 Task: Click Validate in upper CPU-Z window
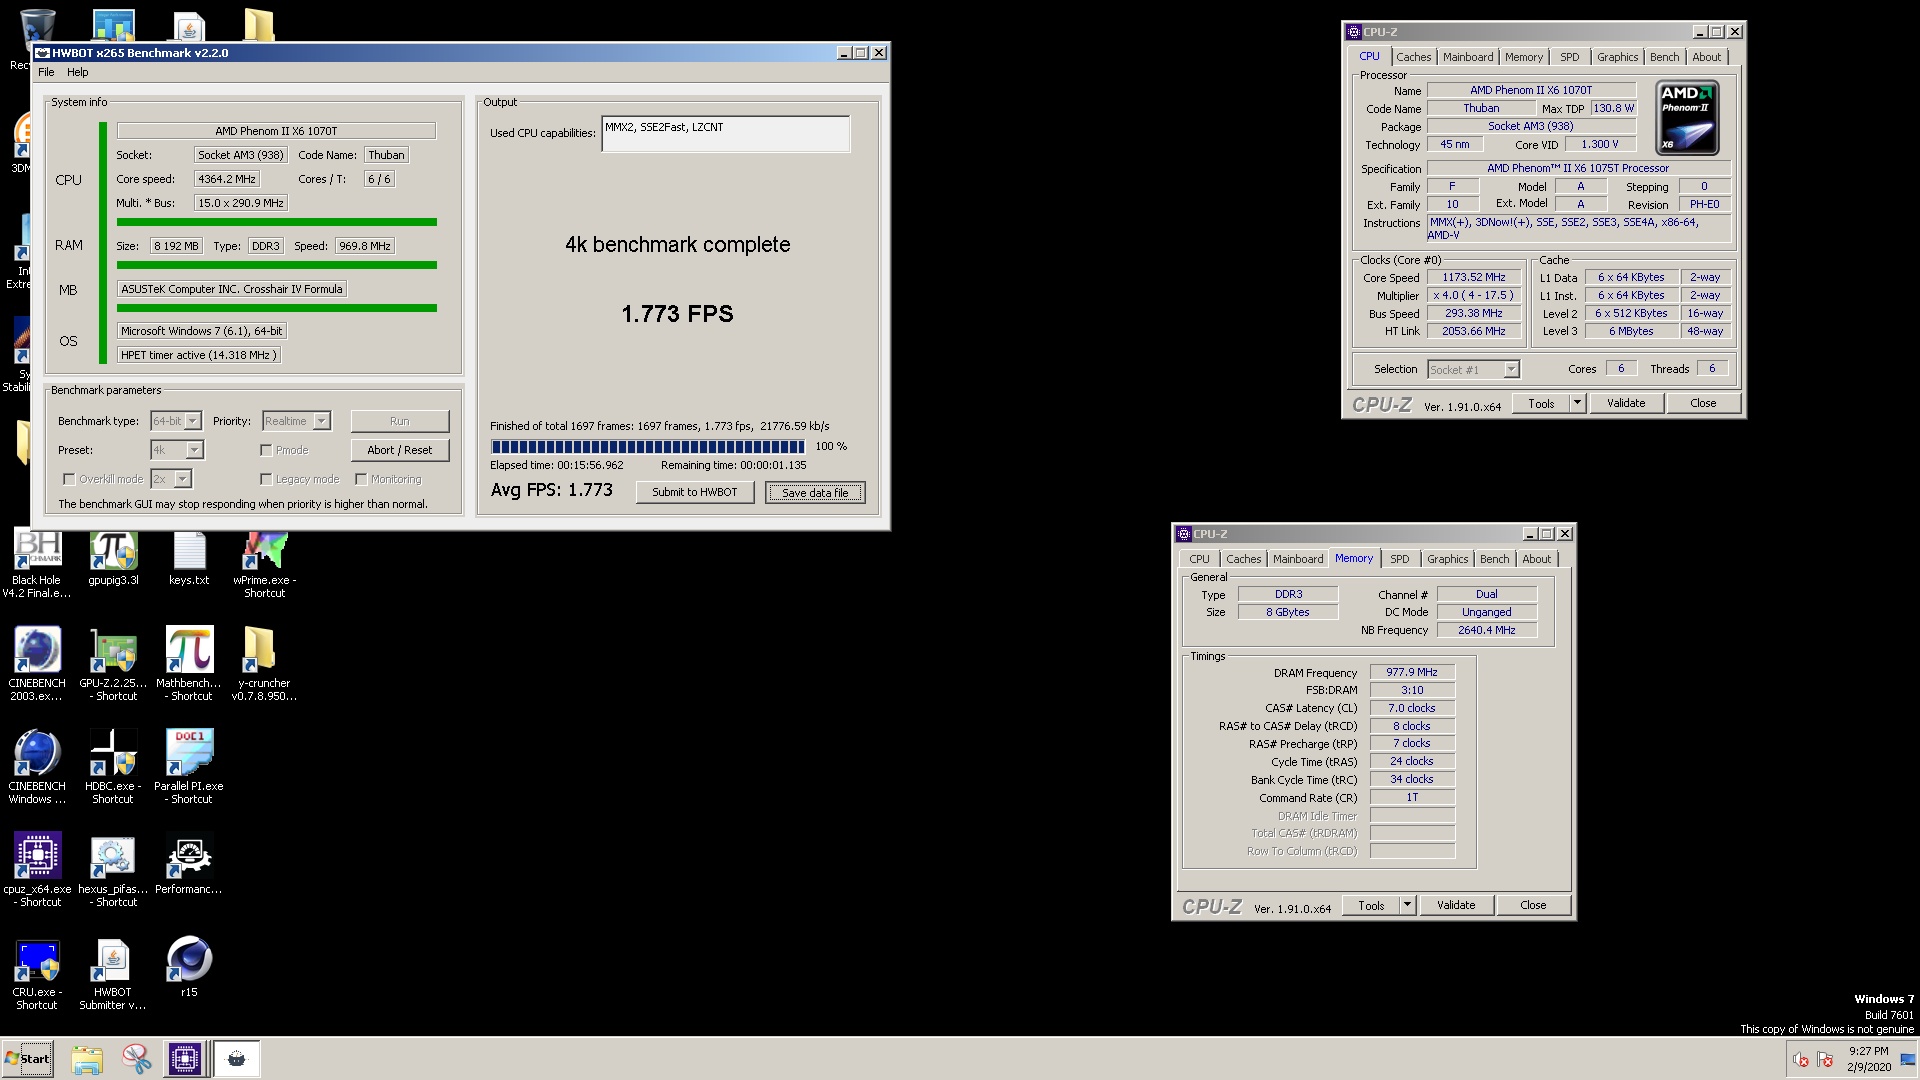tap(1625, 403)
